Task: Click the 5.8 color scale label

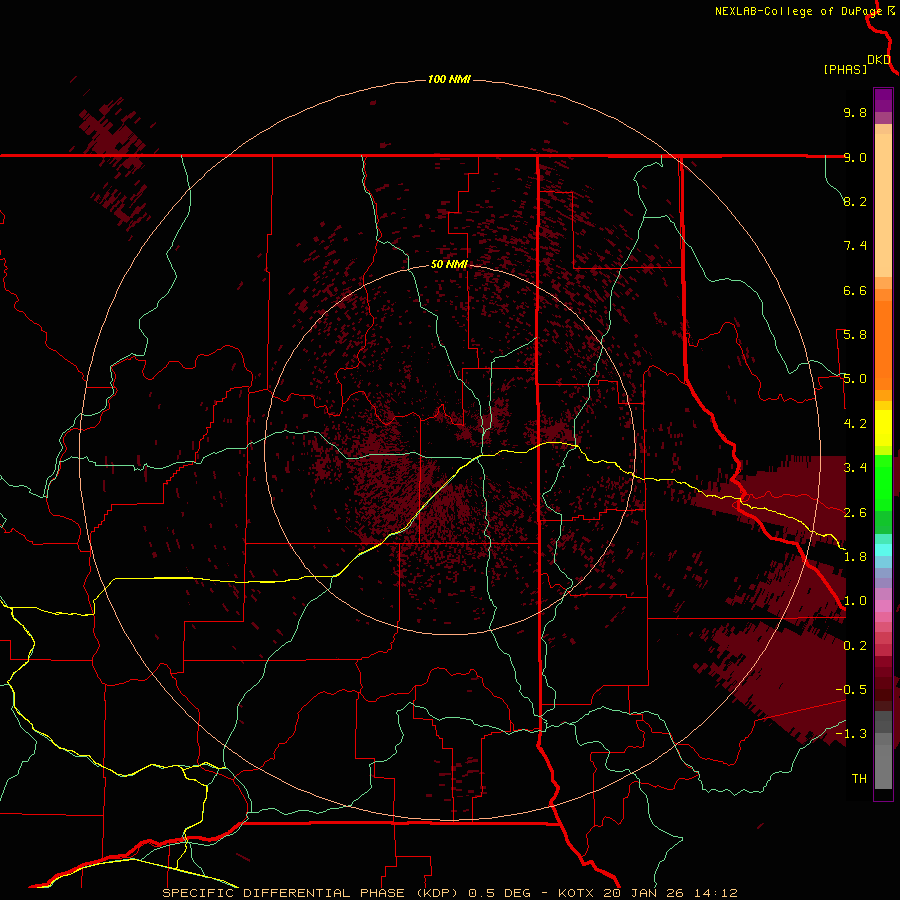Action: [x=855, y=335]
